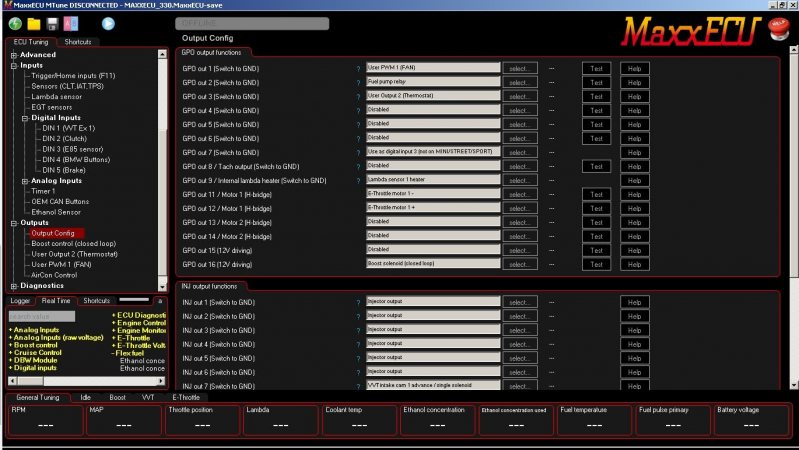Select DIN 3 (E85 sensor) tree item
This screenshot has width=799, height=450.
(x=73, y=149)
